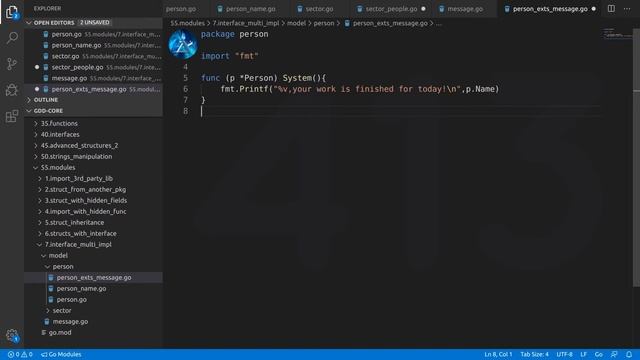Open sector.go in Open Editors list

pyautogui.click(x=93, y=56)
